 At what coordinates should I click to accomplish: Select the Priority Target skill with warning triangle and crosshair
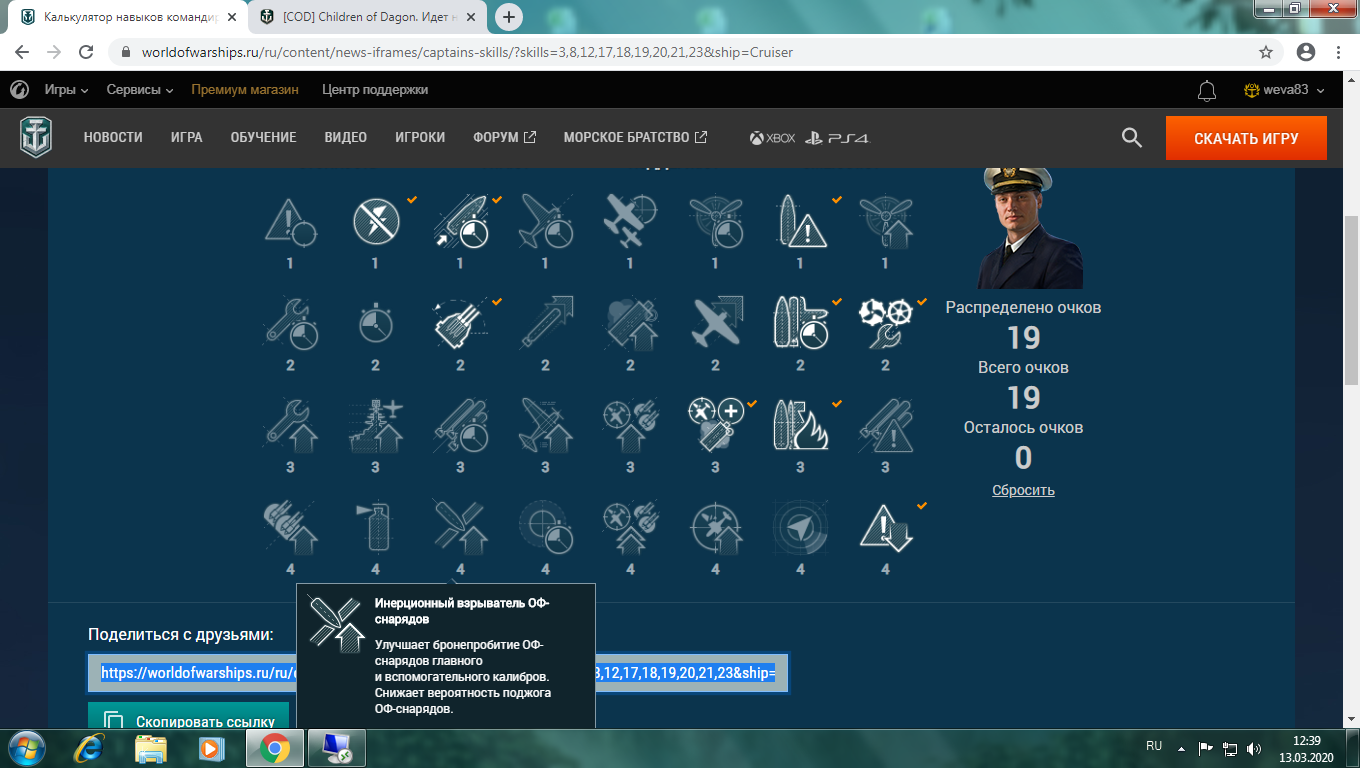coord(290,221)
